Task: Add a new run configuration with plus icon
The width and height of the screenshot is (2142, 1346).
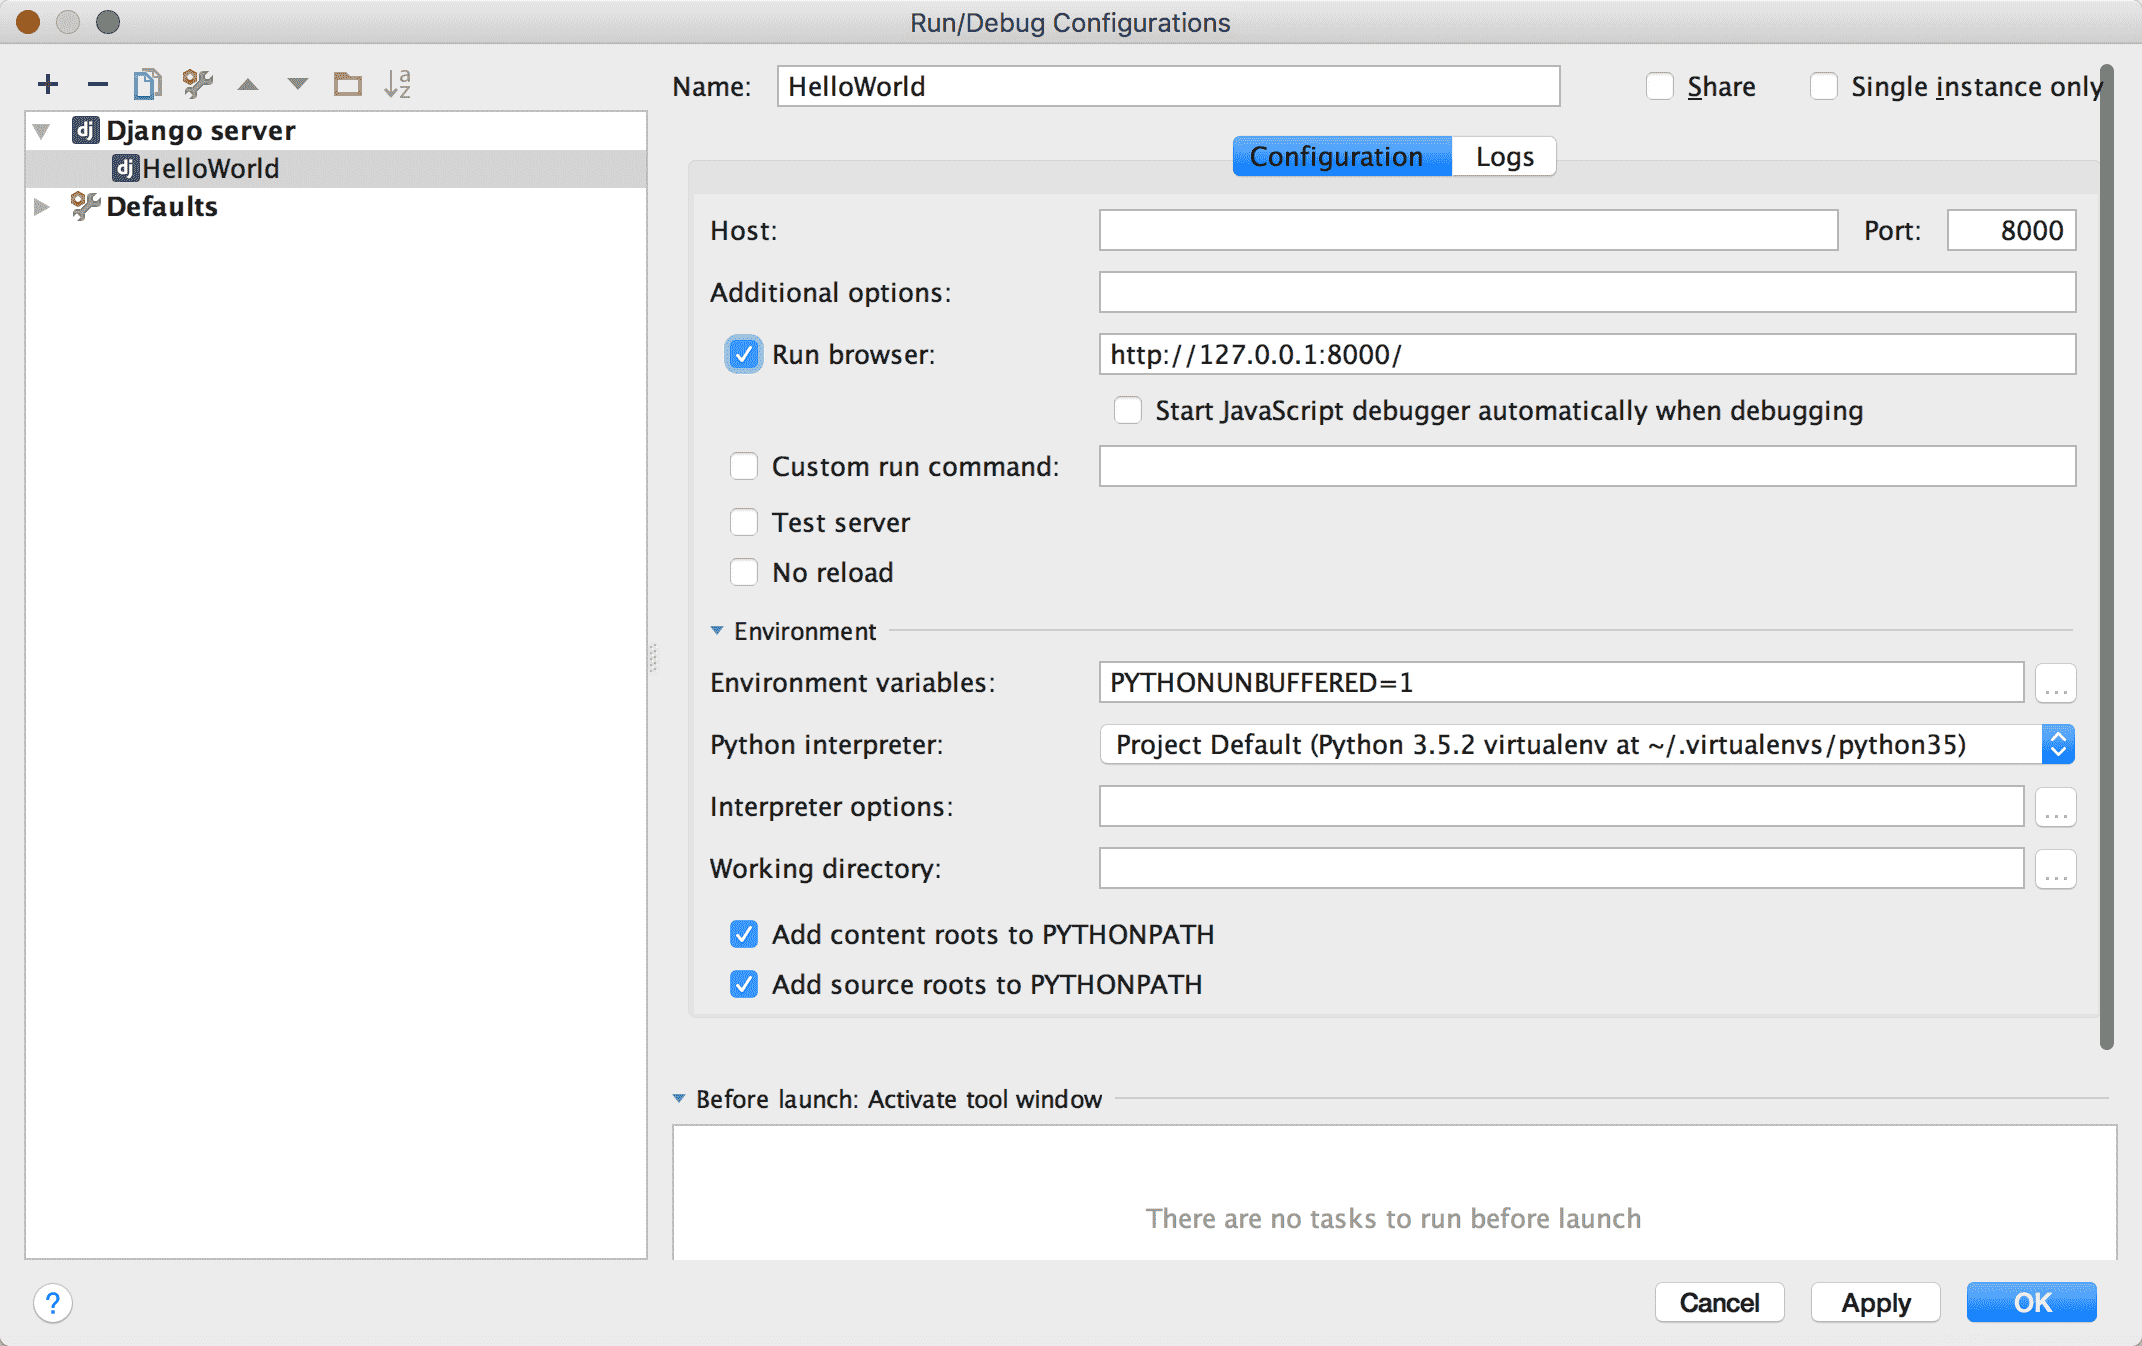Action: [x=47, y=84]
